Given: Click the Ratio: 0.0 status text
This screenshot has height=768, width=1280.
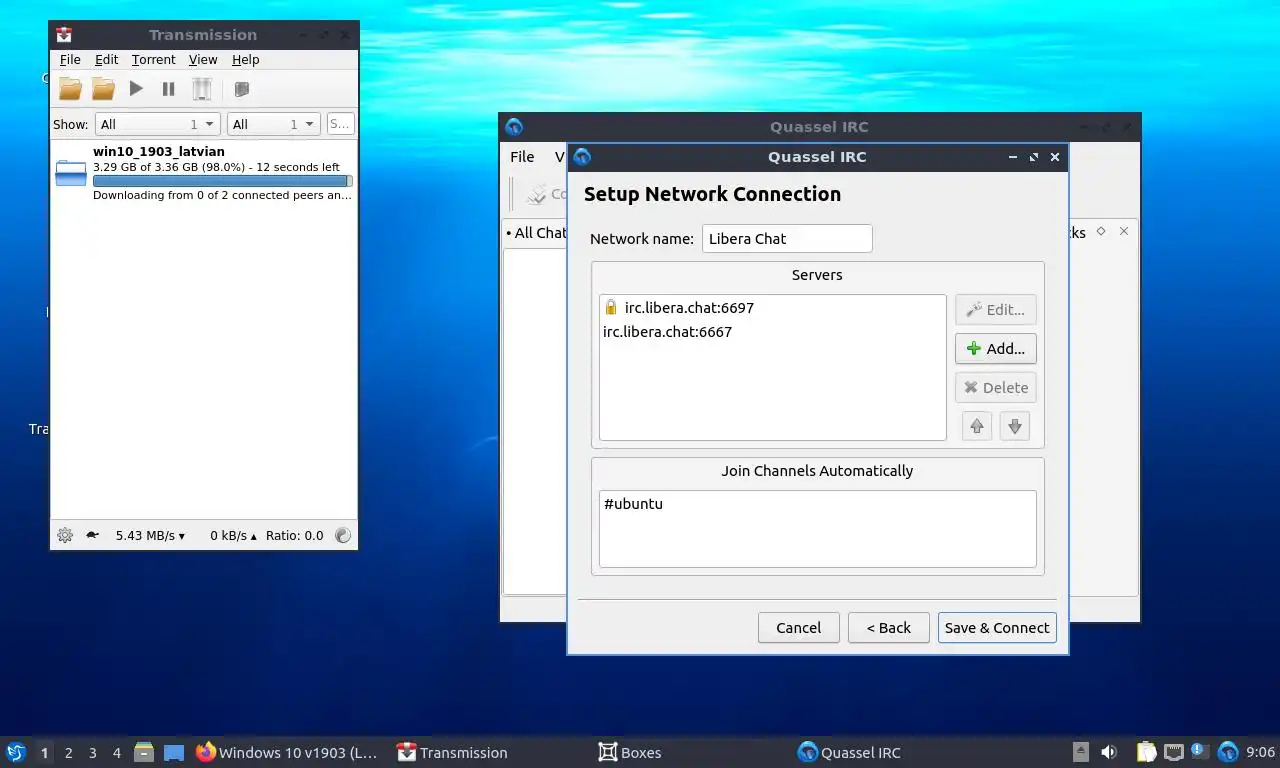Looking at the screenshot, I should (x=295, y=536).
